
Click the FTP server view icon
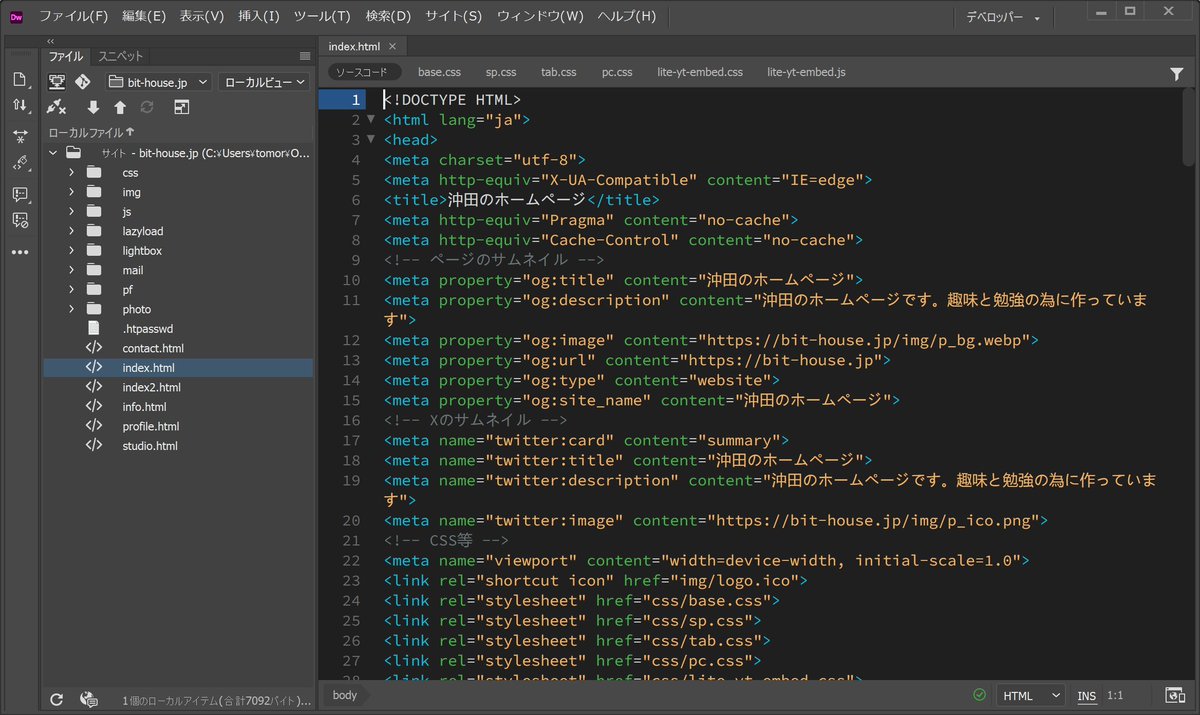click(58, 82)
